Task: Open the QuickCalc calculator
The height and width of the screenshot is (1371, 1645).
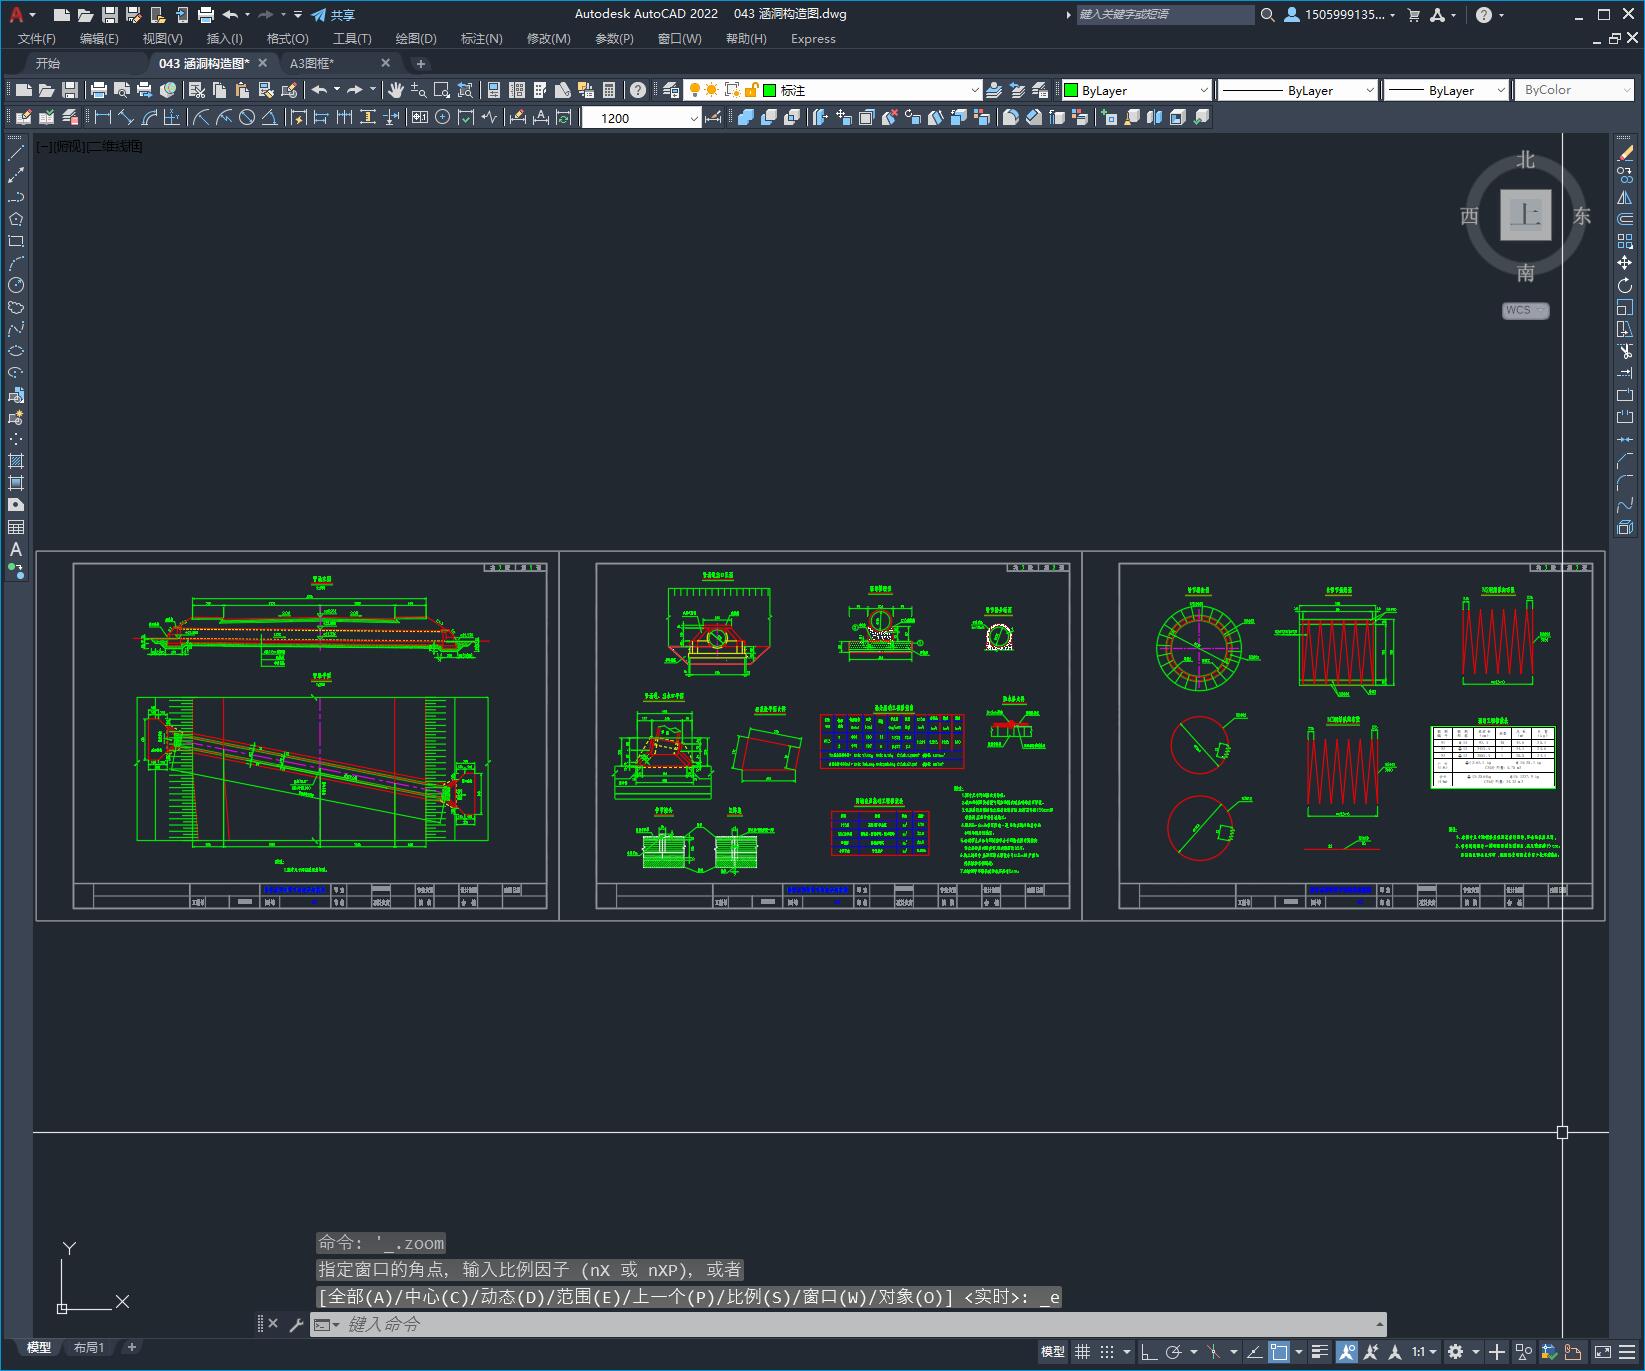Action: [x=609, y=90]
